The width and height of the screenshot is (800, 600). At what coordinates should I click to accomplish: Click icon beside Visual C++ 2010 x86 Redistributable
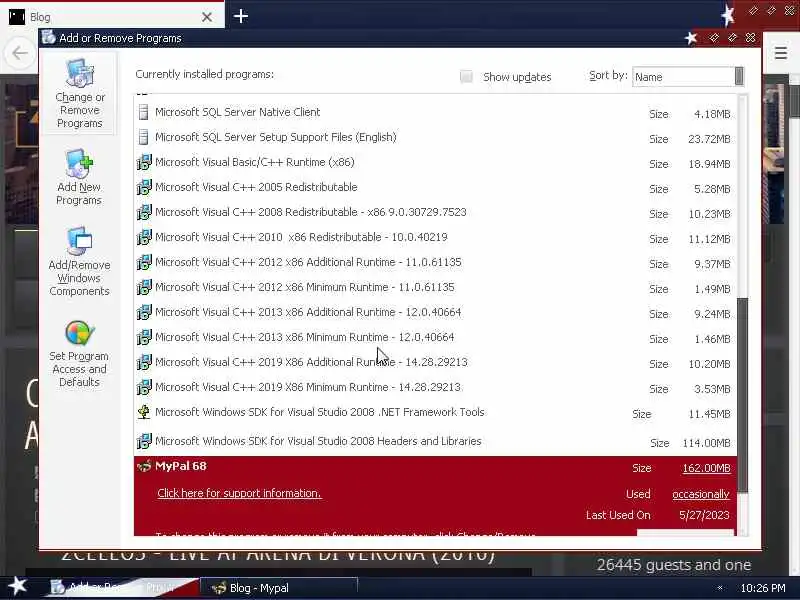pyautogui.click(x=144, y=237)
